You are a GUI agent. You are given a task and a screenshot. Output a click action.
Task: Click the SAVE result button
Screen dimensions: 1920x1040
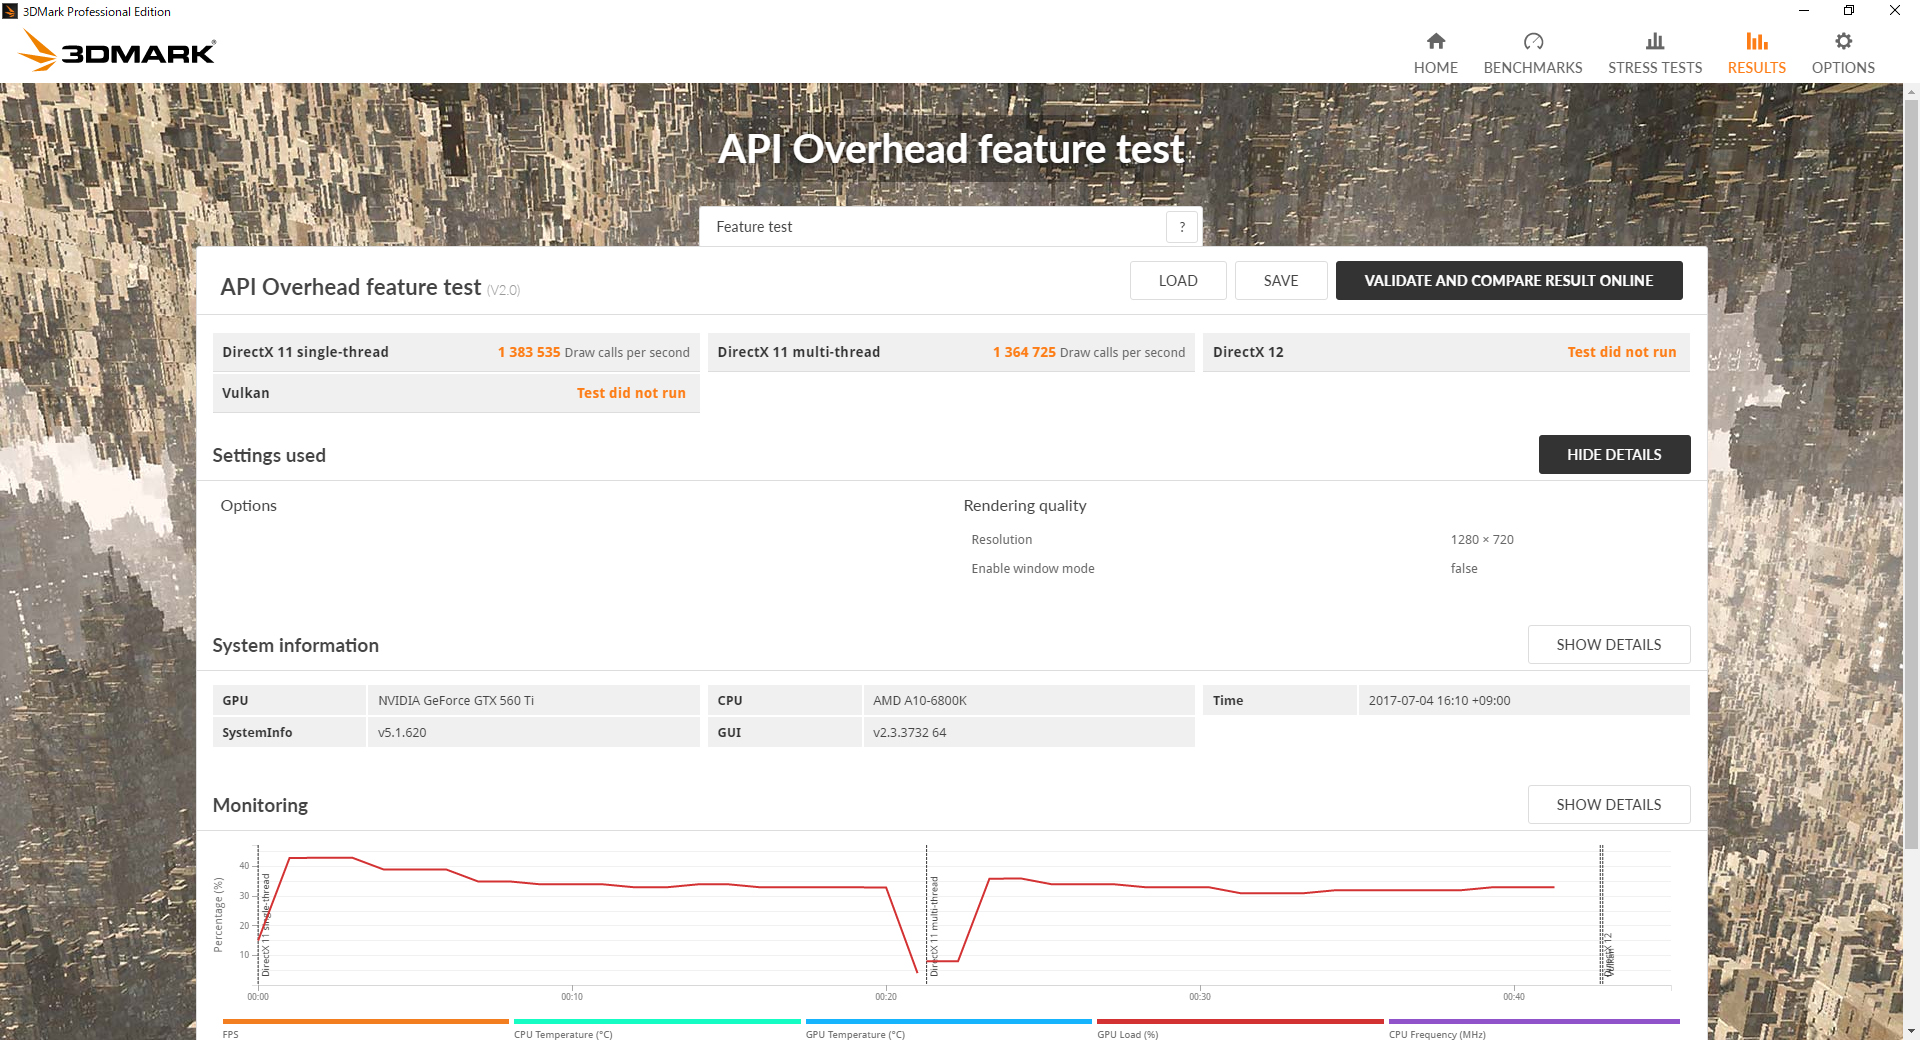tap(1281, 281)
